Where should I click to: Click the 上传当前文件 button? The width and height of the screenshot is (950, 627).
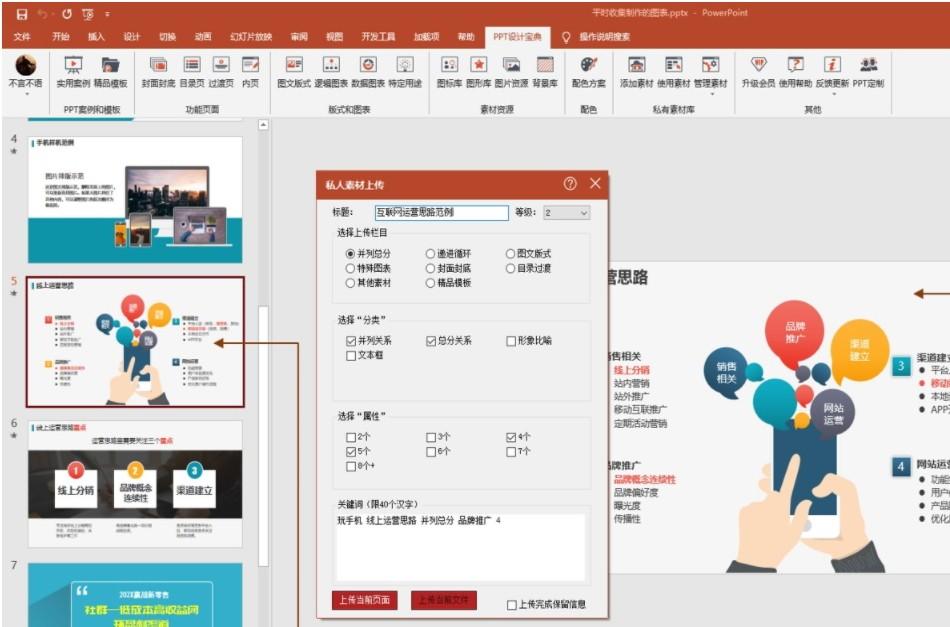click(x=443, y=600)
